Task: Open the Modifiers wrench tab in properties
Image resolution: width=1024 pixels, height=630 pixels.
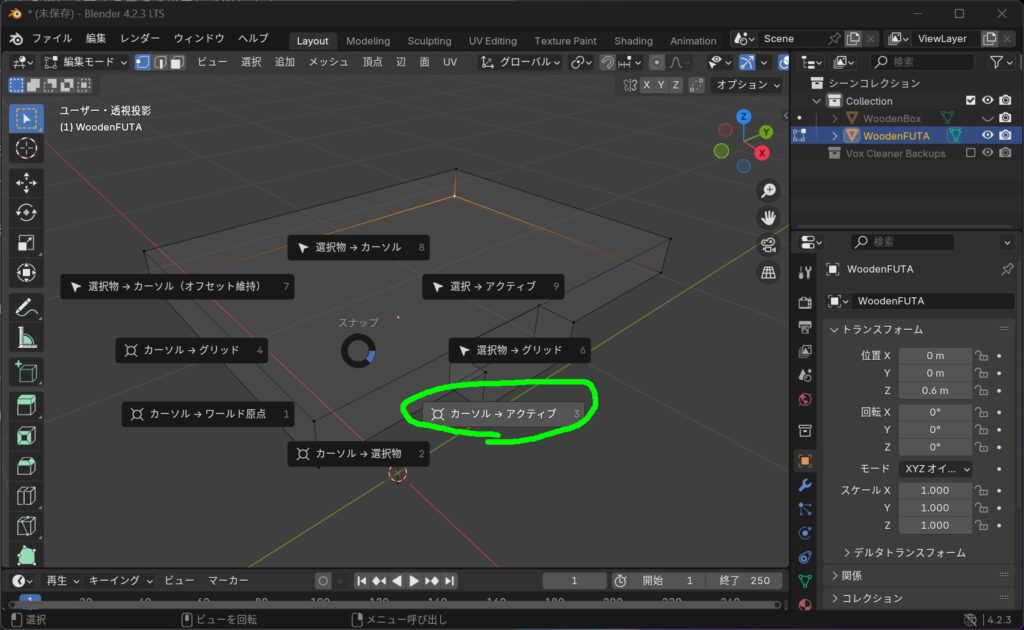Action: (805, 485)
